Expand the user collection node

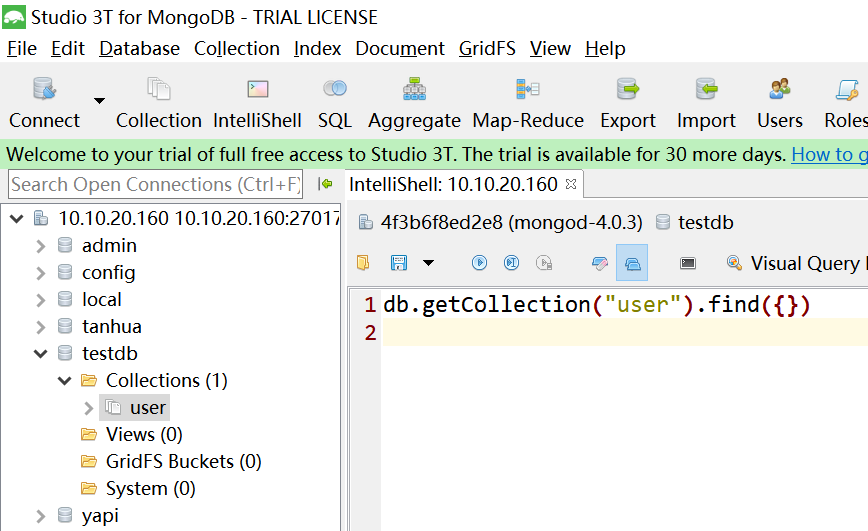(89, 408)
